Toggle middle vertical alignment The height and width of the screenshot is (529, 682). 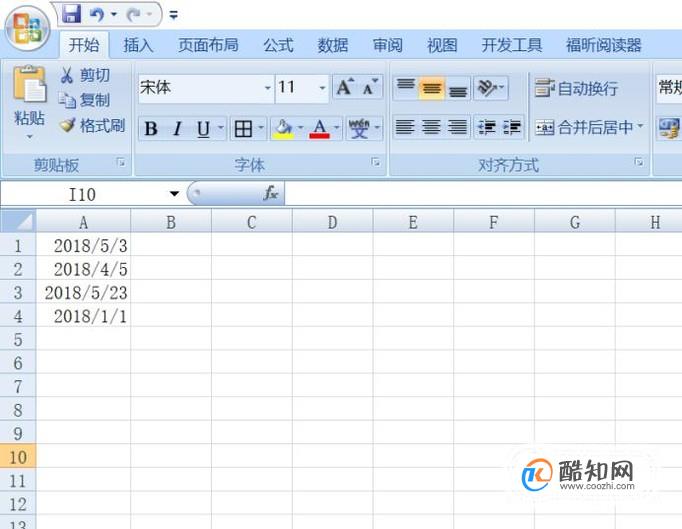(x=431, y=88)
